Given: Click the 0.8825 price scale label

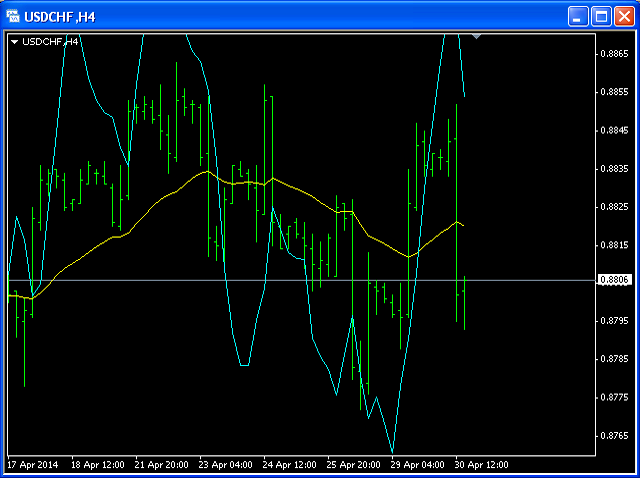Looking at the screenshot, I should (614, 207).
